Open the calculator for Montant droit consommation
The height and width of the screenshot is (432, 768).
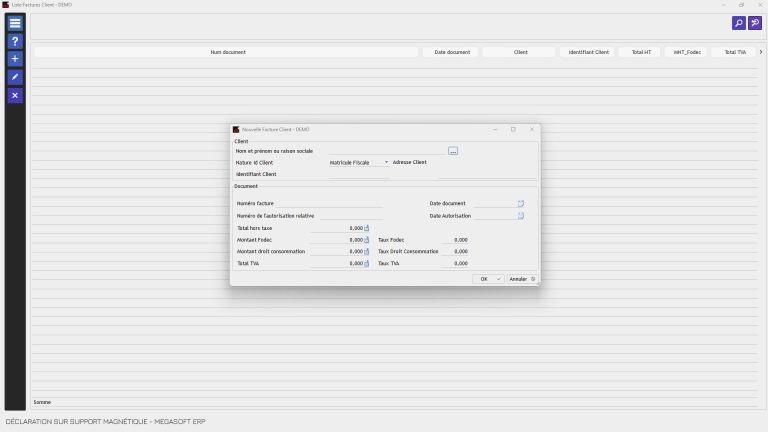366,252
